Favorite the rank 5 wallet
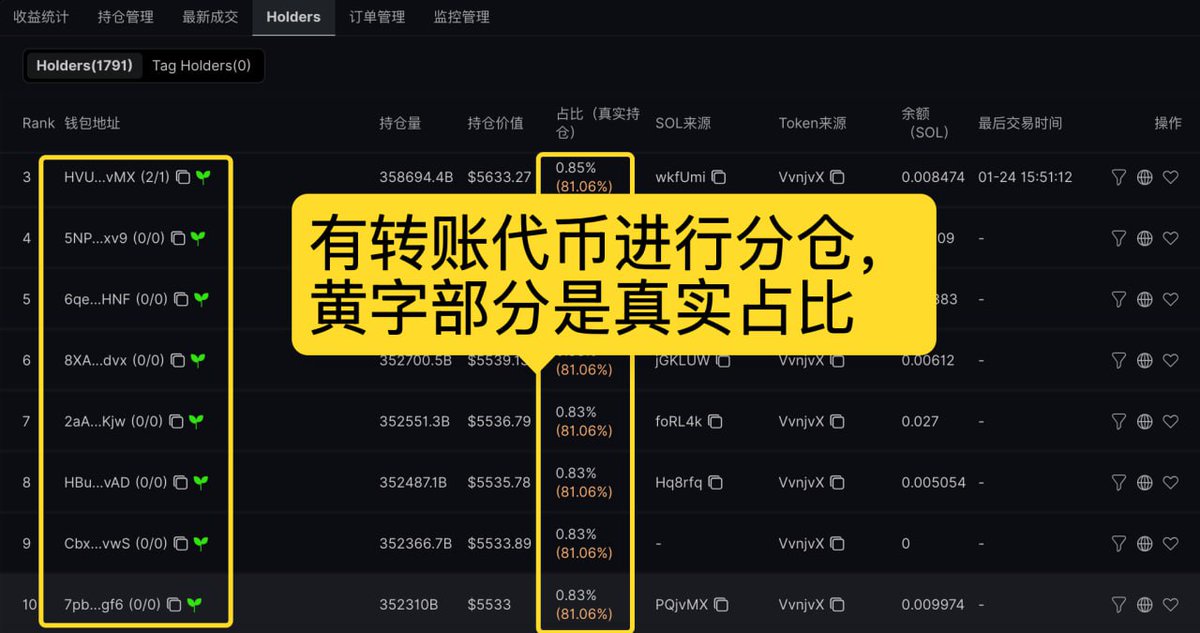1200x633 pixels. click(x=1171, y=299)
